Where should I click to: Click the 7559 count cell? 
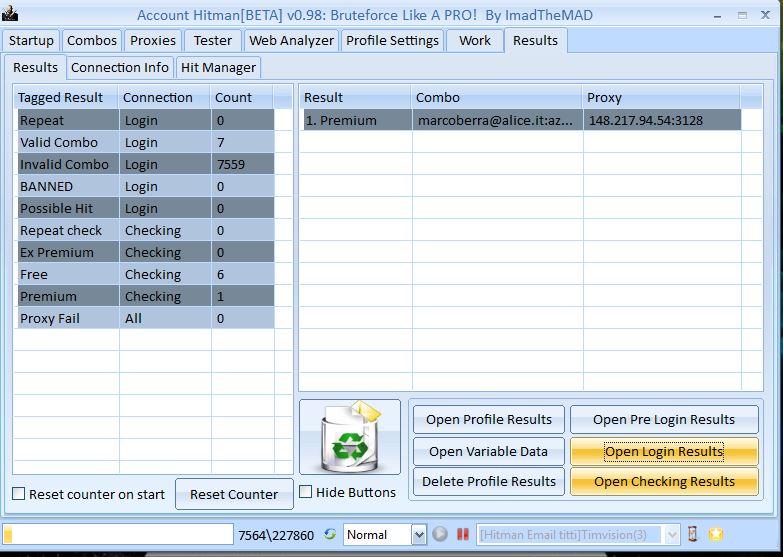click(243, 164)
